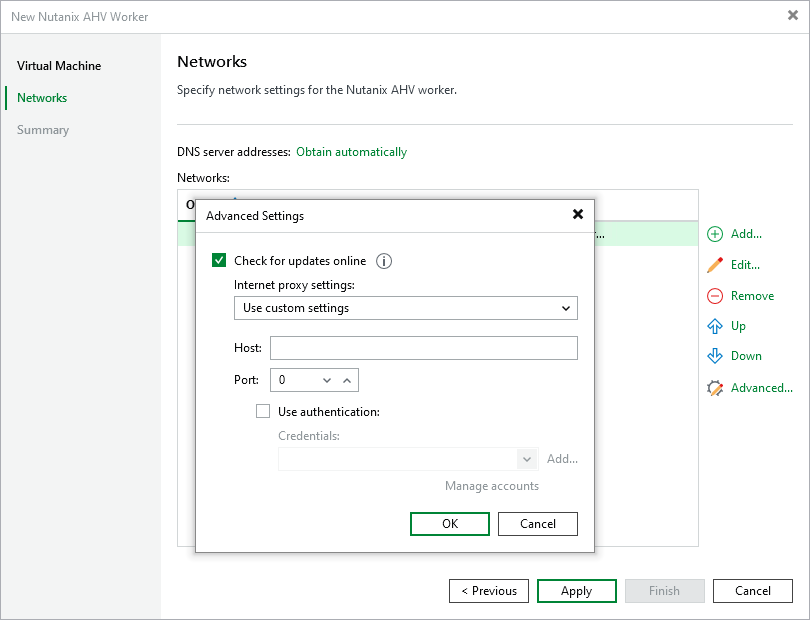The height and width of the screenshot is (620, 810).
Task: Decrease the Port value with down arrow
Action: (x=326, y=380)
